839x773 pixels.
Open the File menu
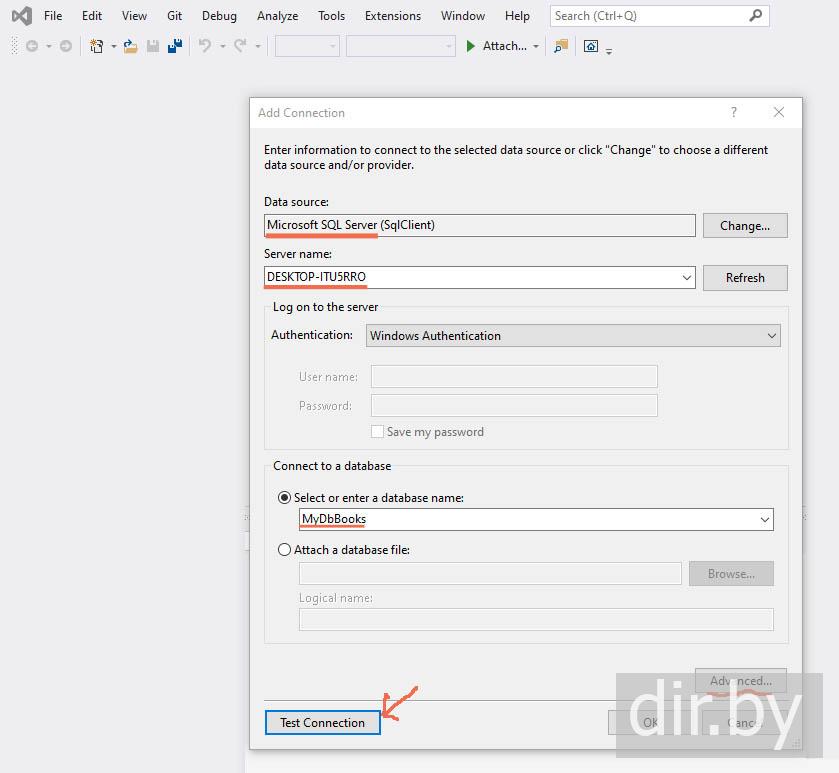53,16
